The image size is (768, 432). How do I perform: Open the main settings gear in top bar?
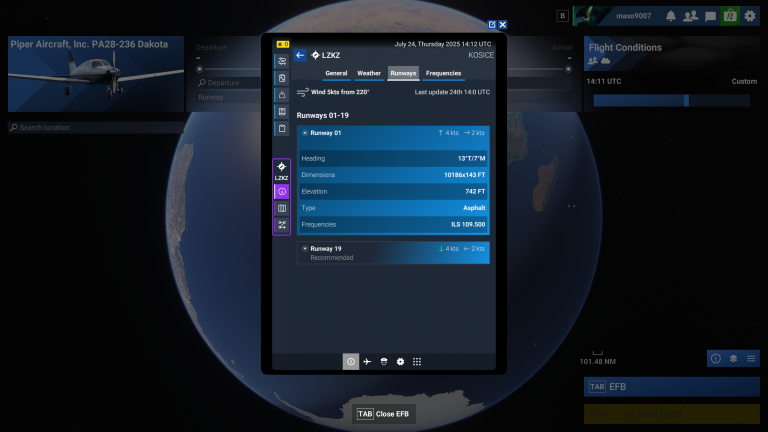(x=750, y=16)
